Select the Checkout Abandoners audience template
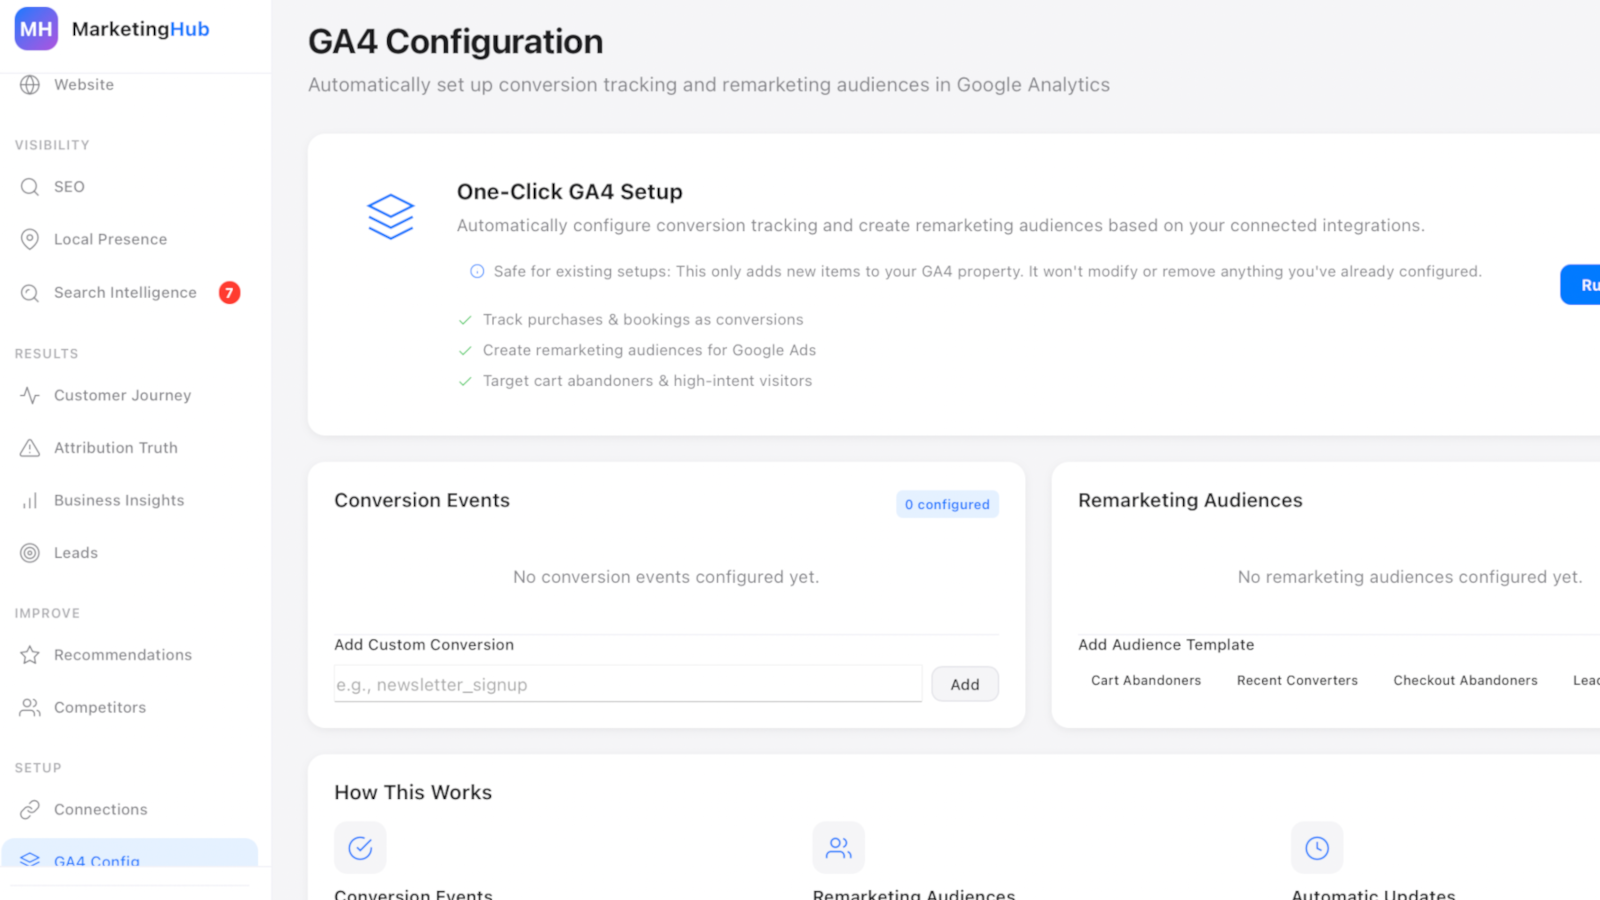The width and height of the screenshot is (1600, 900). pos(1465,680)
